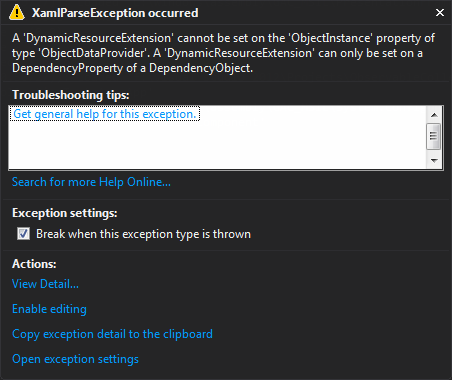Click the 'Break when this exception type is thrown' label
452x380 pixels.
[x=143, y=234]
